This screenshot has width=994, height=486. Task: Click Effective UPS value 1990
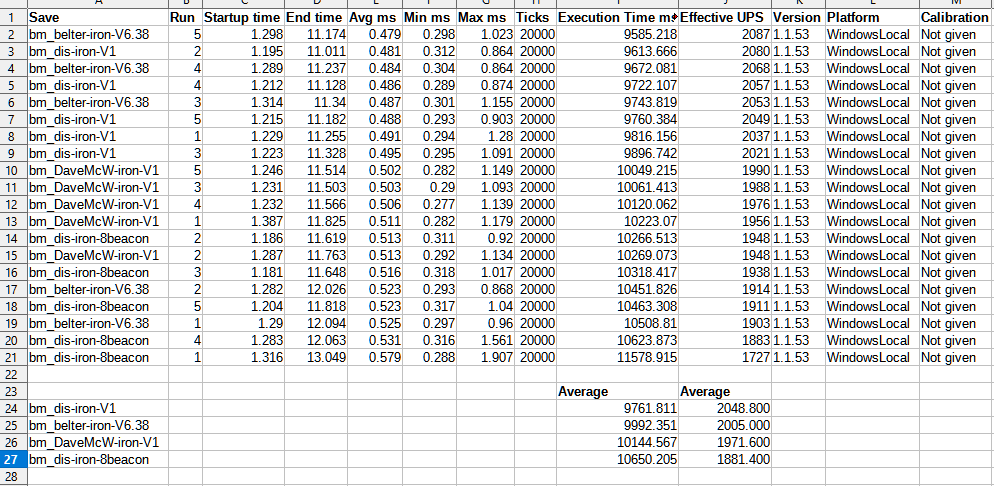(x=725, y=170)
